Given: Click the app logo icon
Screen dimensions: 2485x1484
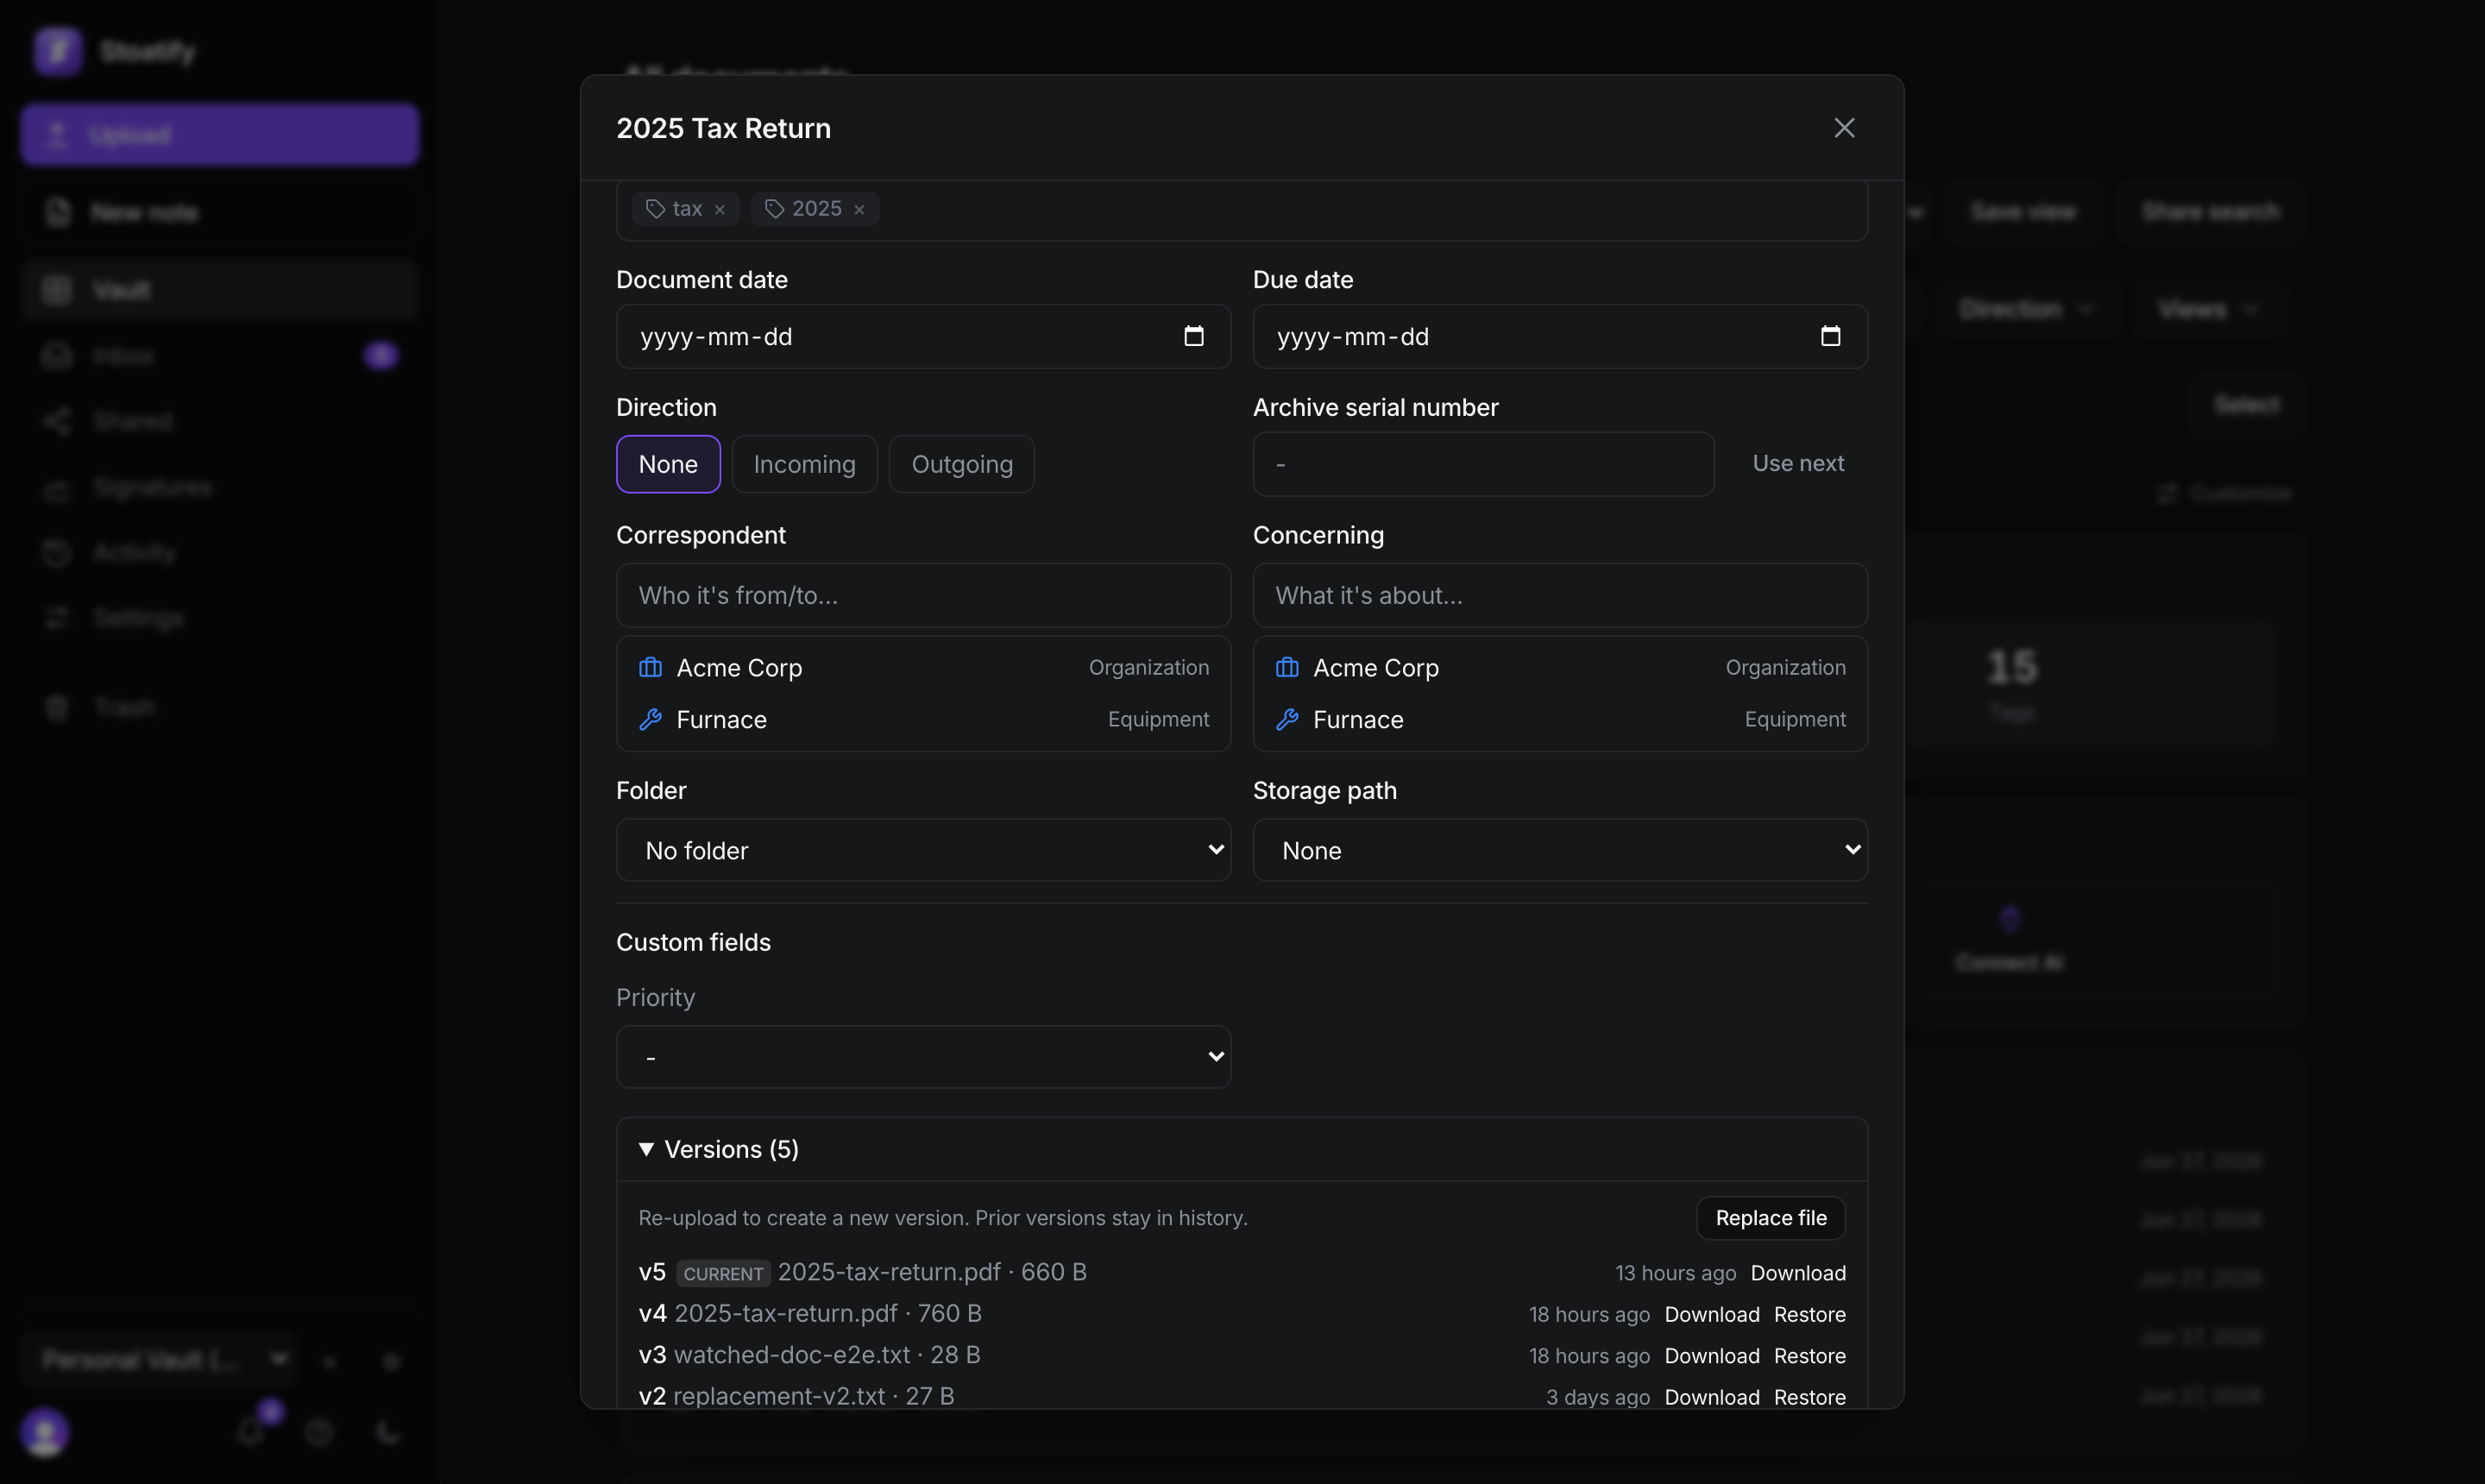Looking at the screenshot, I should (x=57, y=50).
